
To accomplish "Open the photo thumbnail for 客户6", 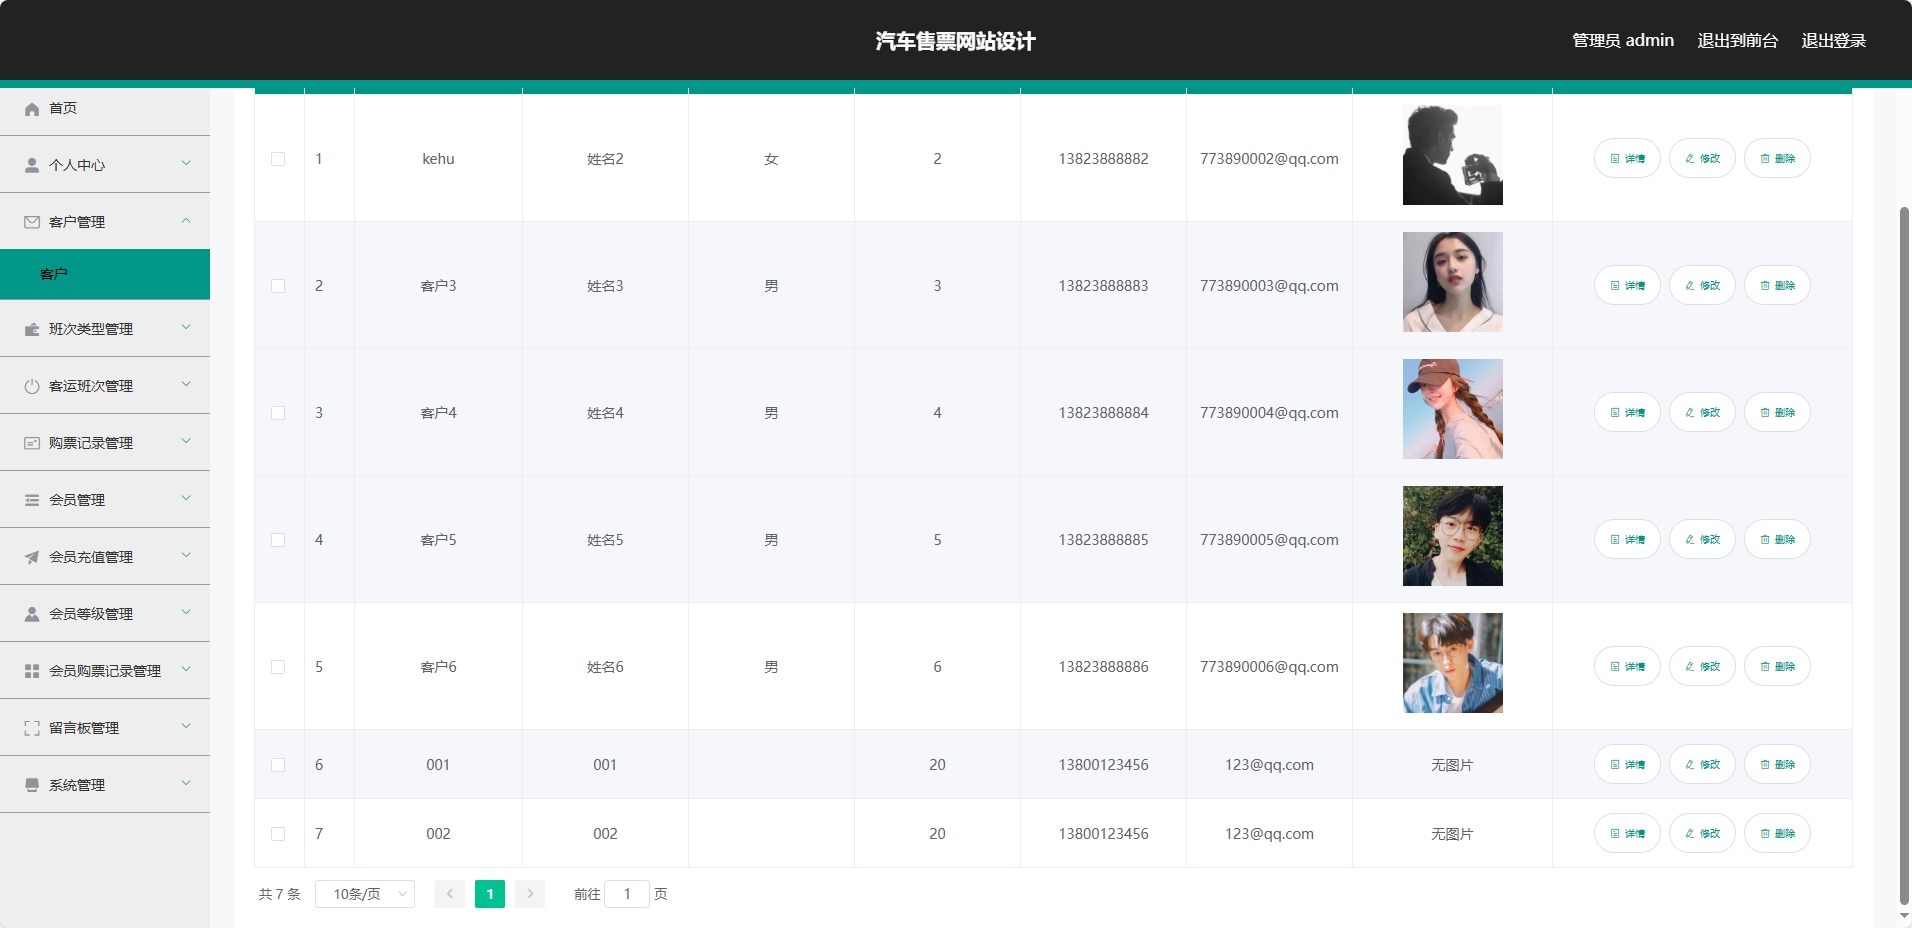I will point(1453,663).
